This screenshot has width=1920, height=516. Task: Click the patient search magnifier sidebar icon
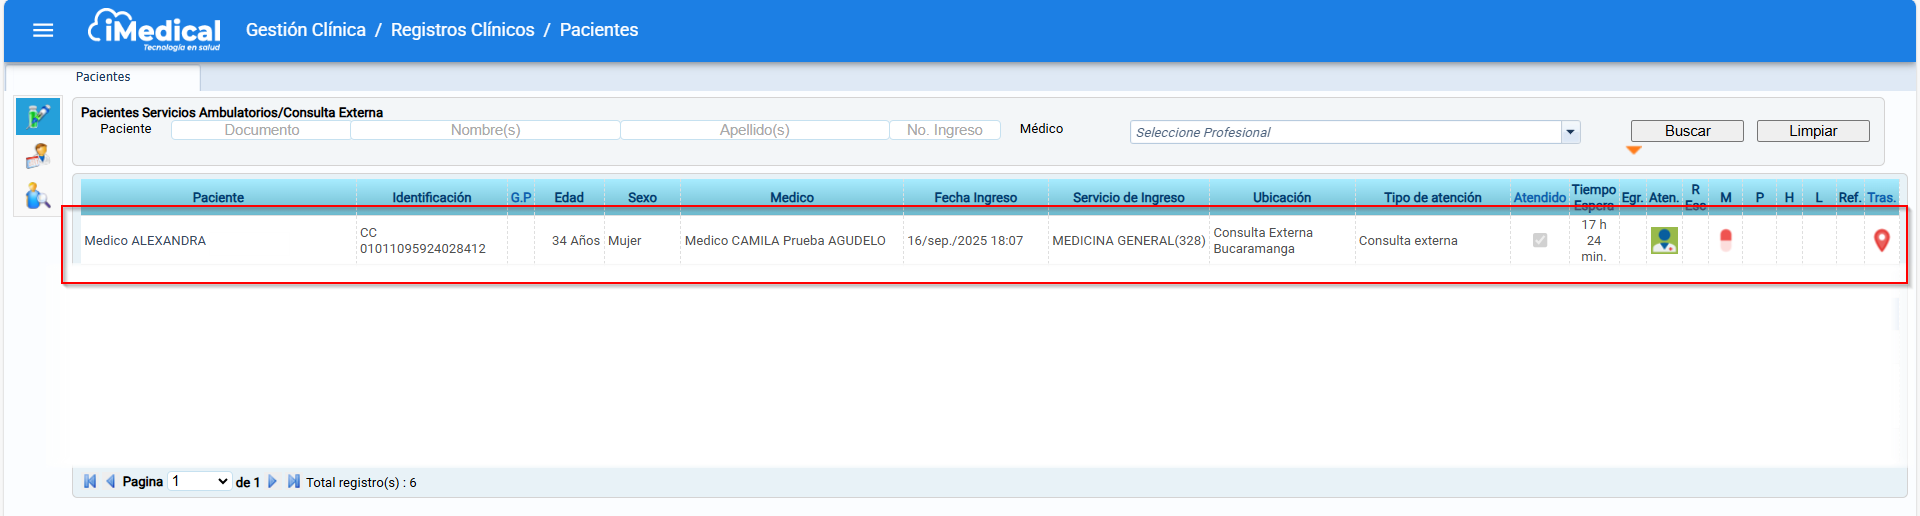tap(38, 196)
